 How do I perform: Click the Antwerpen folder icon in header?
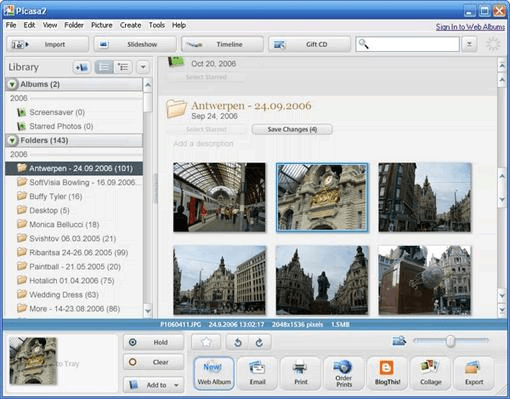coord(176,109)
